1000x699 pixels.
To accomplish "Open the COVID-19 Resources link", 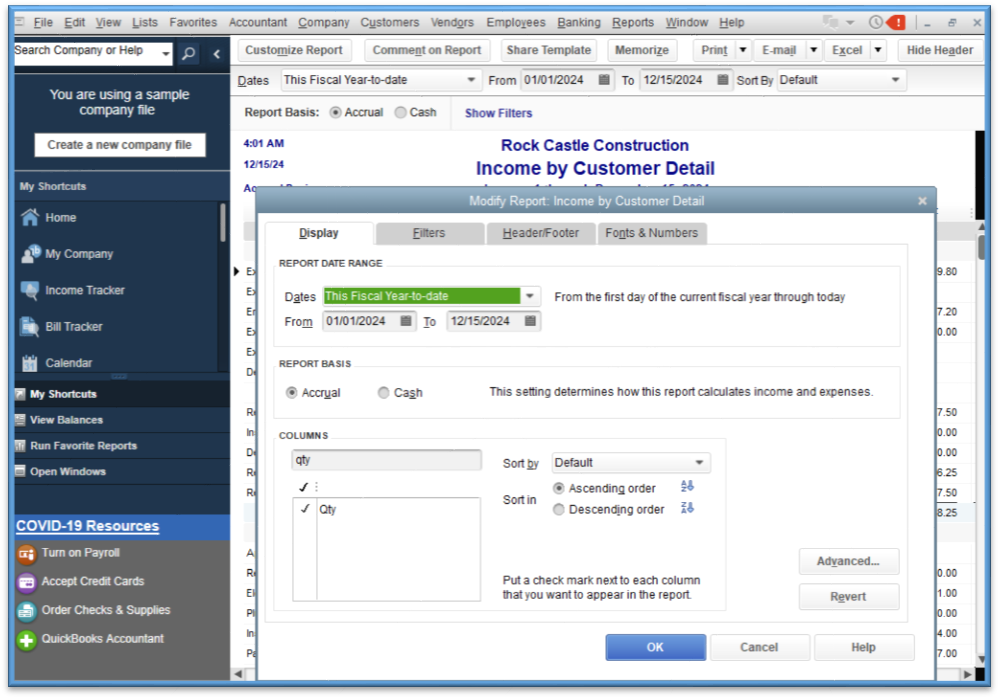I will pos(87,526).
